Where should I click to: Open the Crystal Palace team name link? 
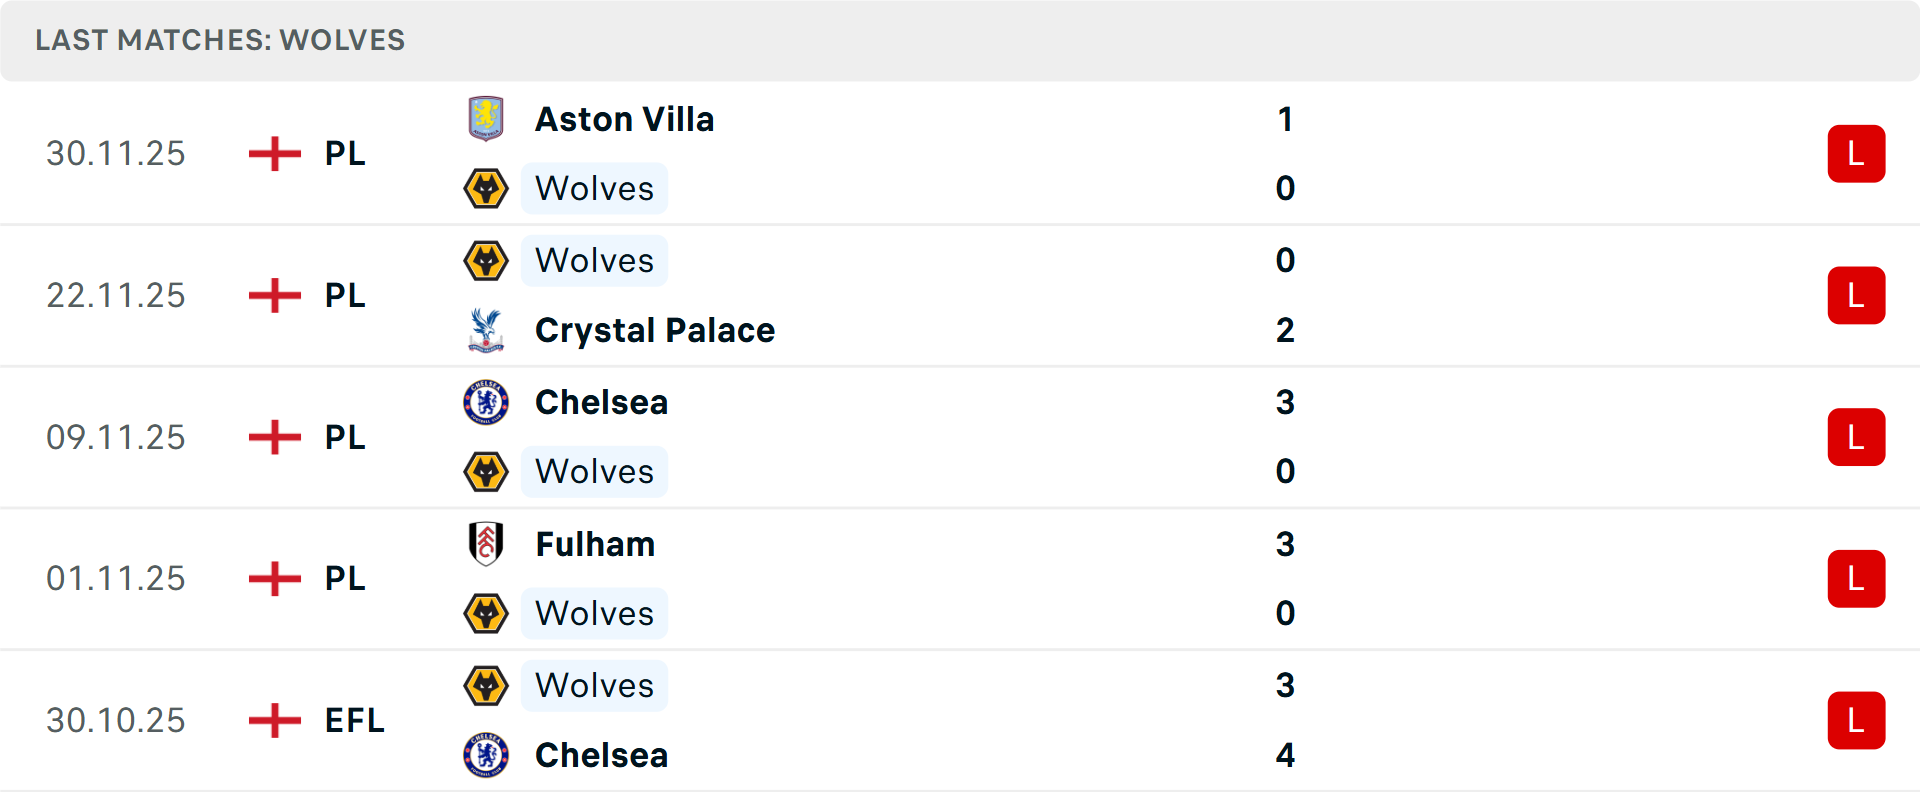click(x=654, y=330)
